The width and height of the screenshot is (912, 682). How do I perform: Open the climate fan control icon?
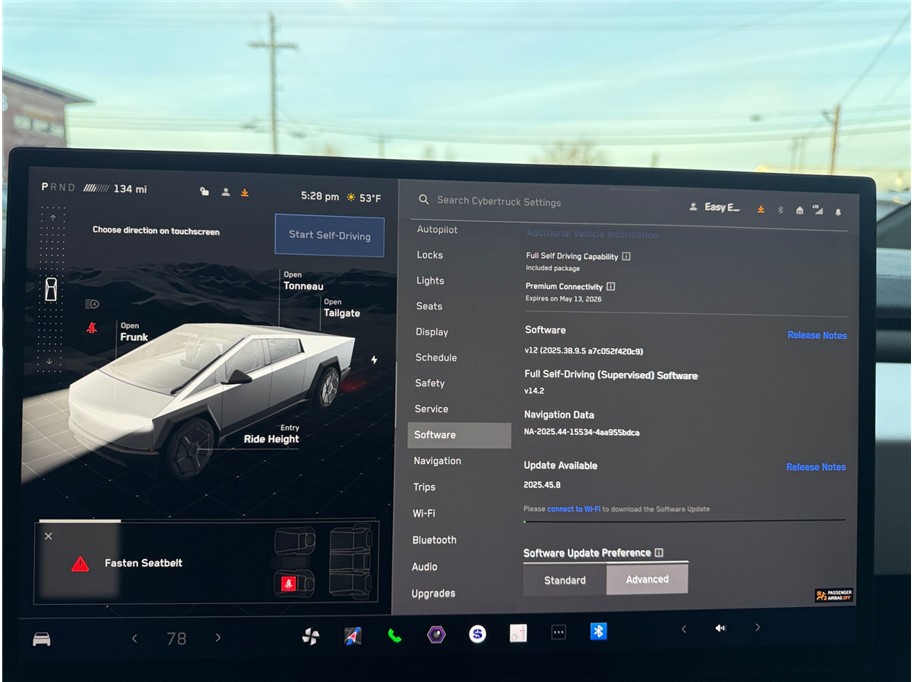tap(310, 636)
